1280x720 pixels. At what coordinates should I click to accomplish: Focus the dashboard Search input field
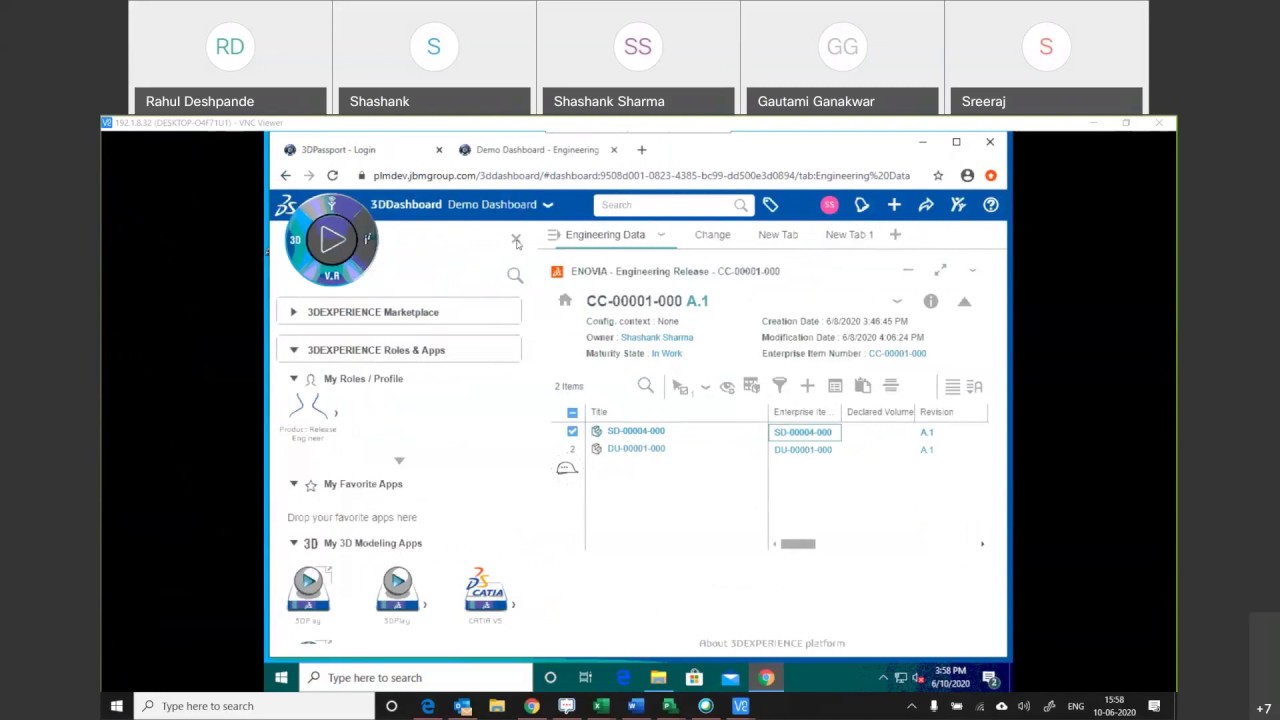pyautogui.click(x=664, y=205)
